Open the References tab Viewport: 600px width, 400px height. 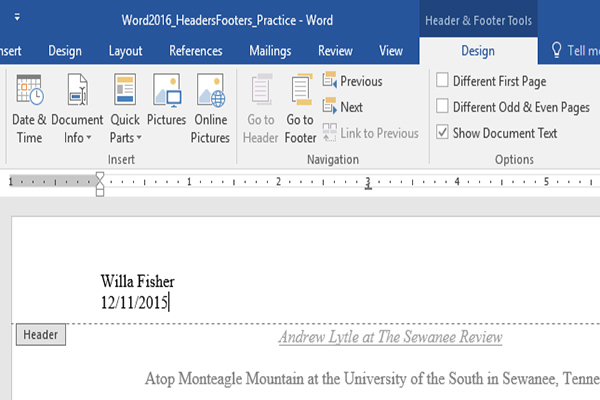[196, 51]
